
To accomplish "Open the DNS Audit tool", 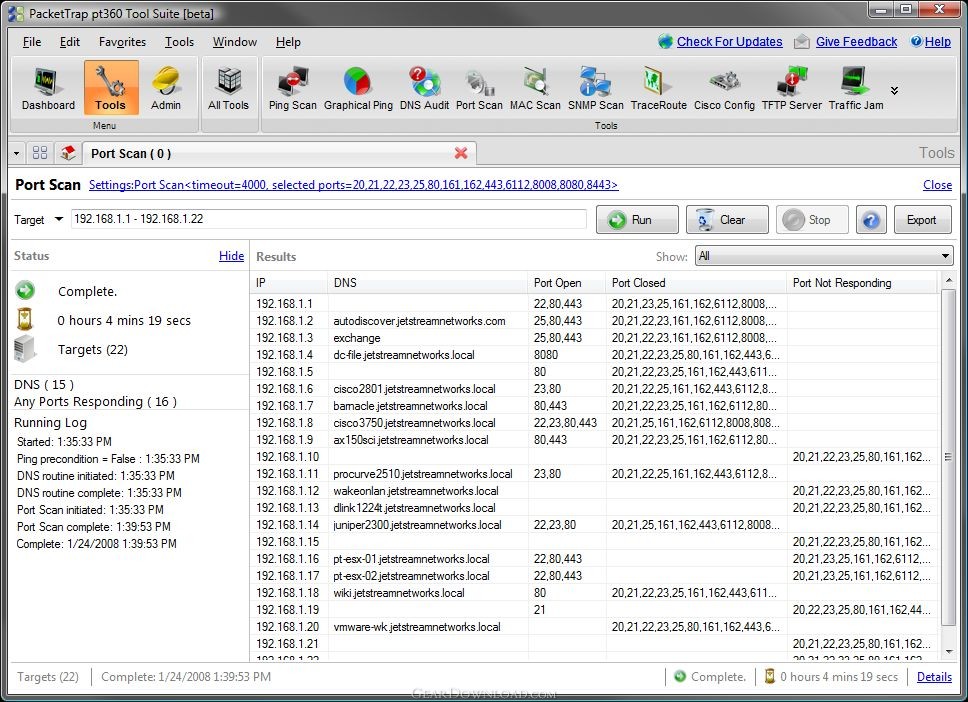I will (424, 88).
